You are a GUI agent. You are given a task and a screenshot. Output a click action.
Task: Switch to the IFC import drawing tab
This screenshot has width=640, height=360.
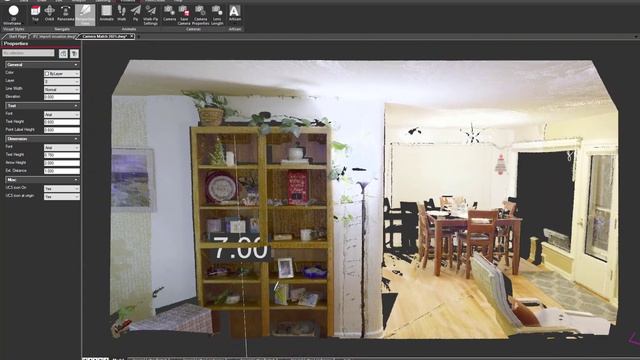54,36
